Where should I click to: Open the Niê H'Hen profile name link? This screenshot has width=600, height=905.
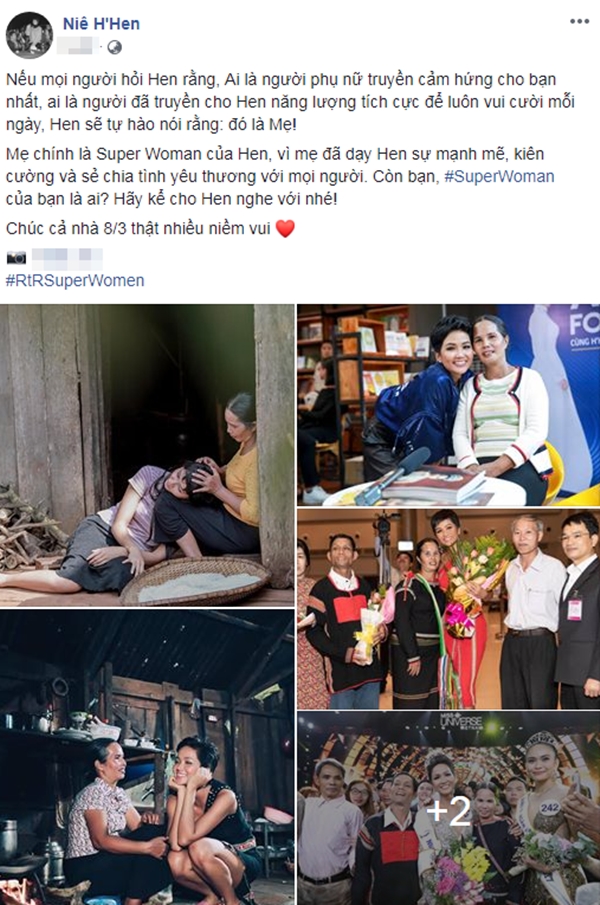click(101, 24)
